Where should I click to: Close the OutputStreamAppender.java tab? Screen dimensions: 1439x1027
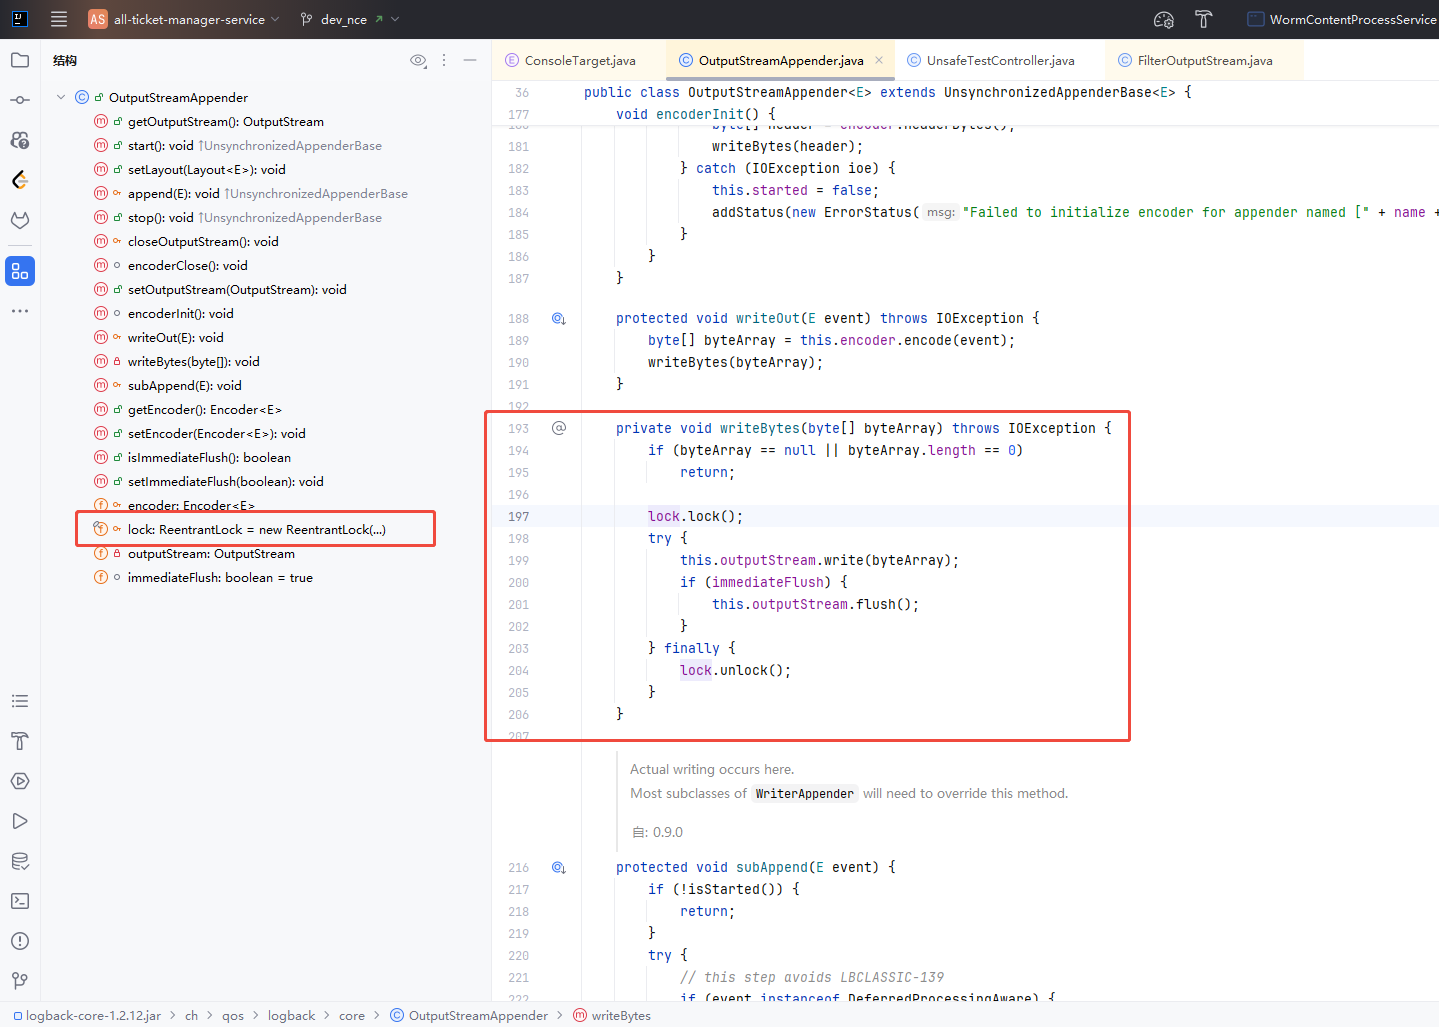879,61
